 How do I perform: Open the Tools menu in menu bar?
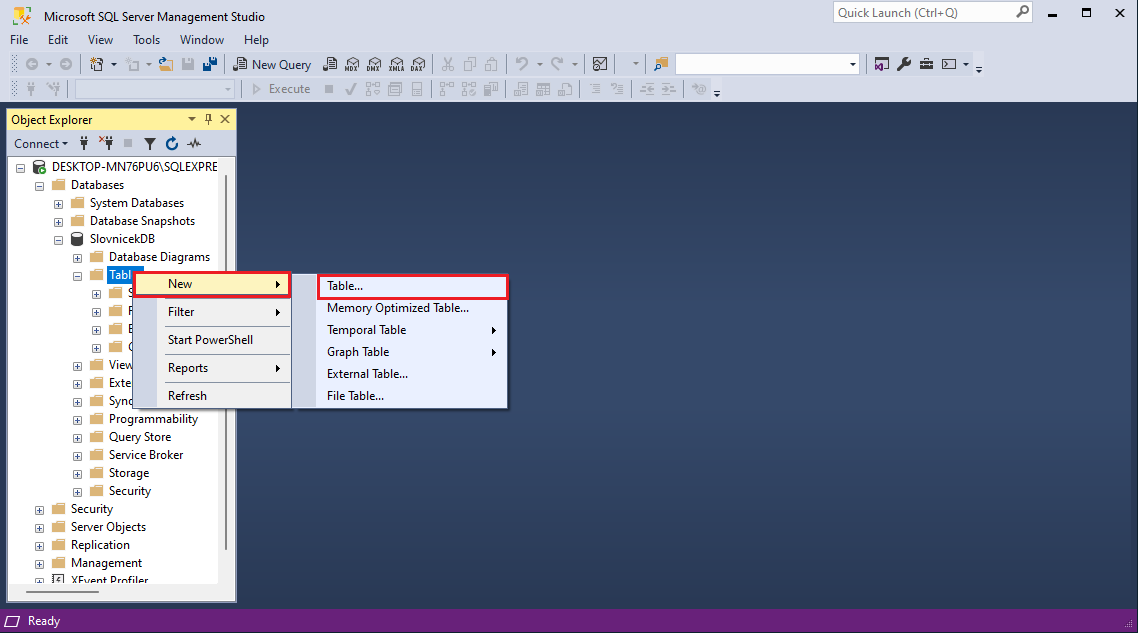coord(146,40)
